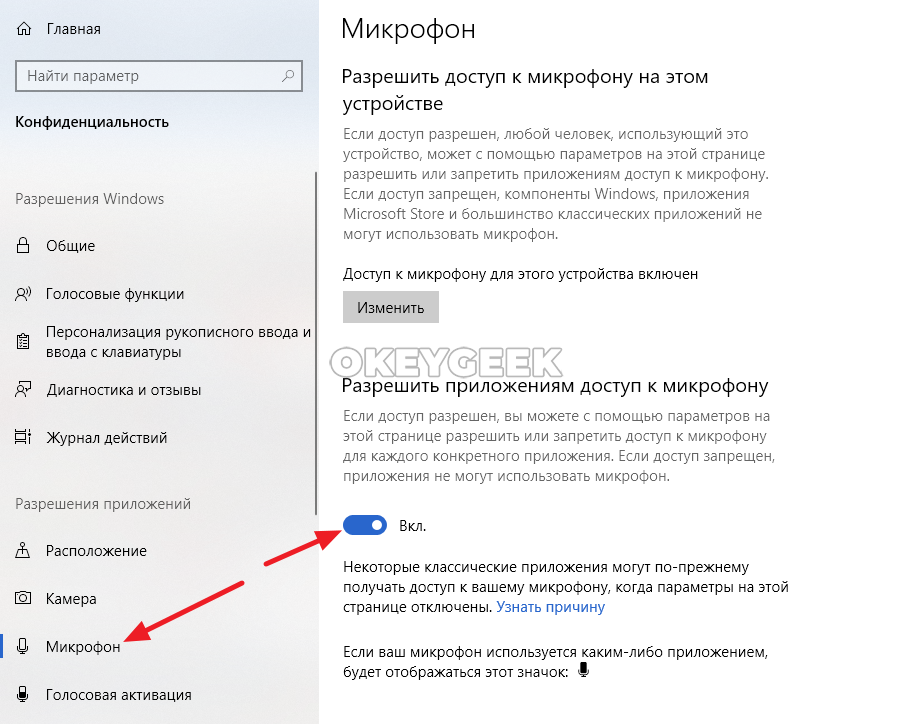Click the Расположение location icon
The height and width of the screenshot is (724, 897).
tap(23, 550)
